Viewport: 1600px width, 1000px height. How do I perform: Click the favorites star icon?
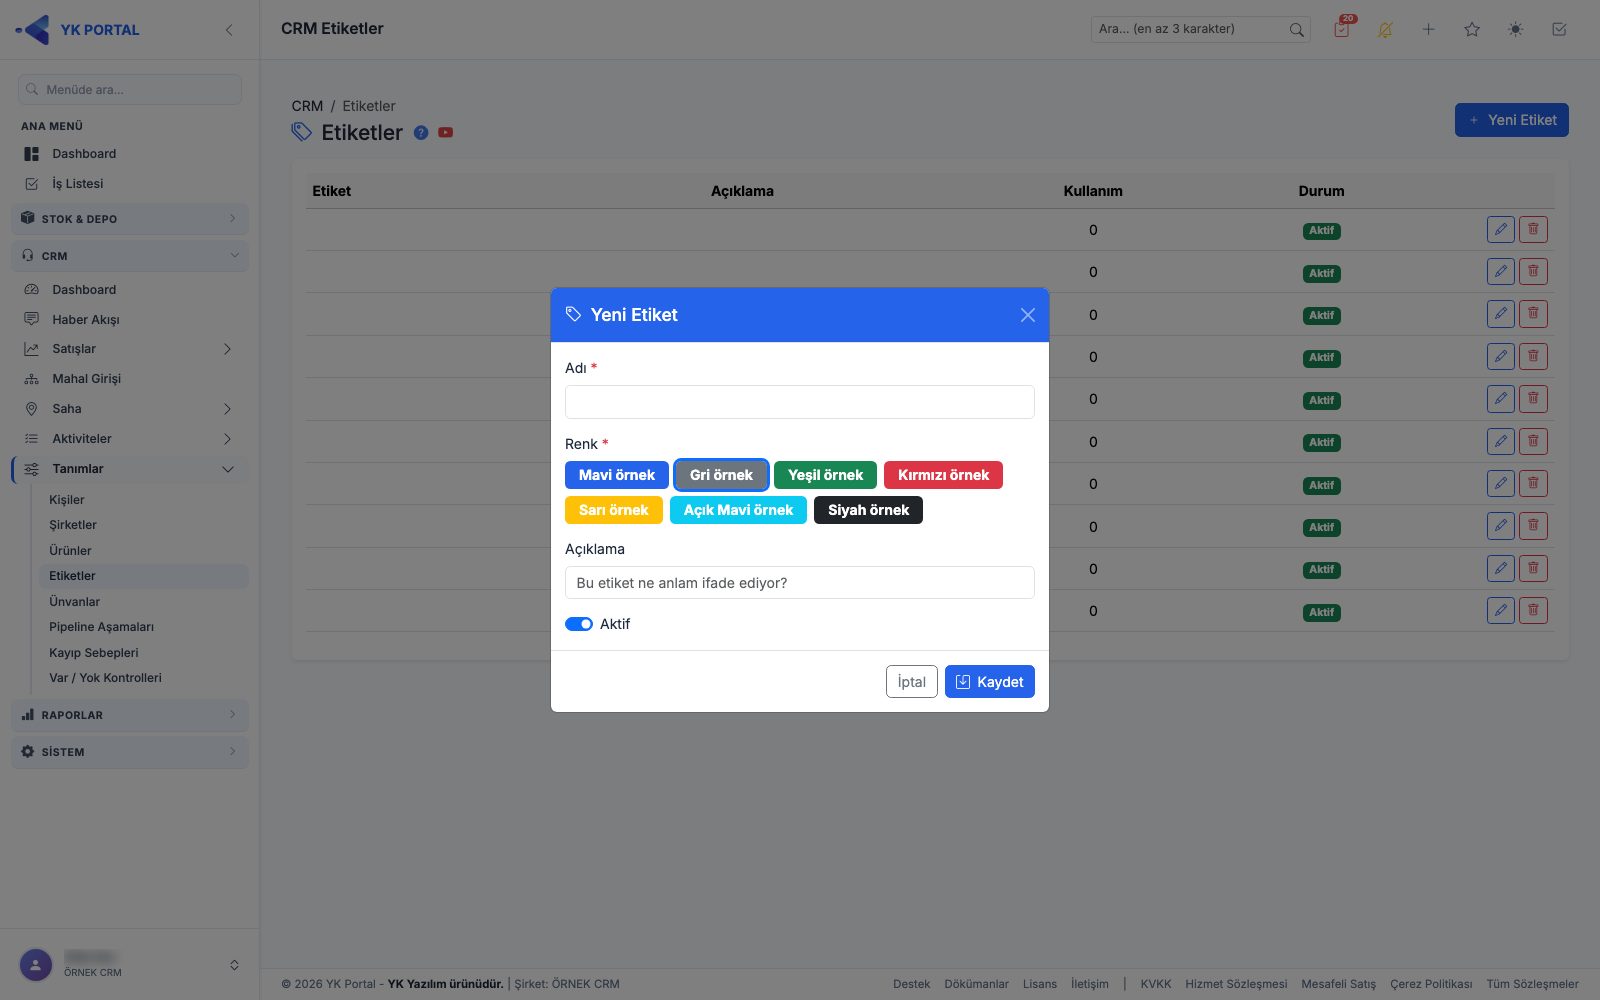(1472, 29)
